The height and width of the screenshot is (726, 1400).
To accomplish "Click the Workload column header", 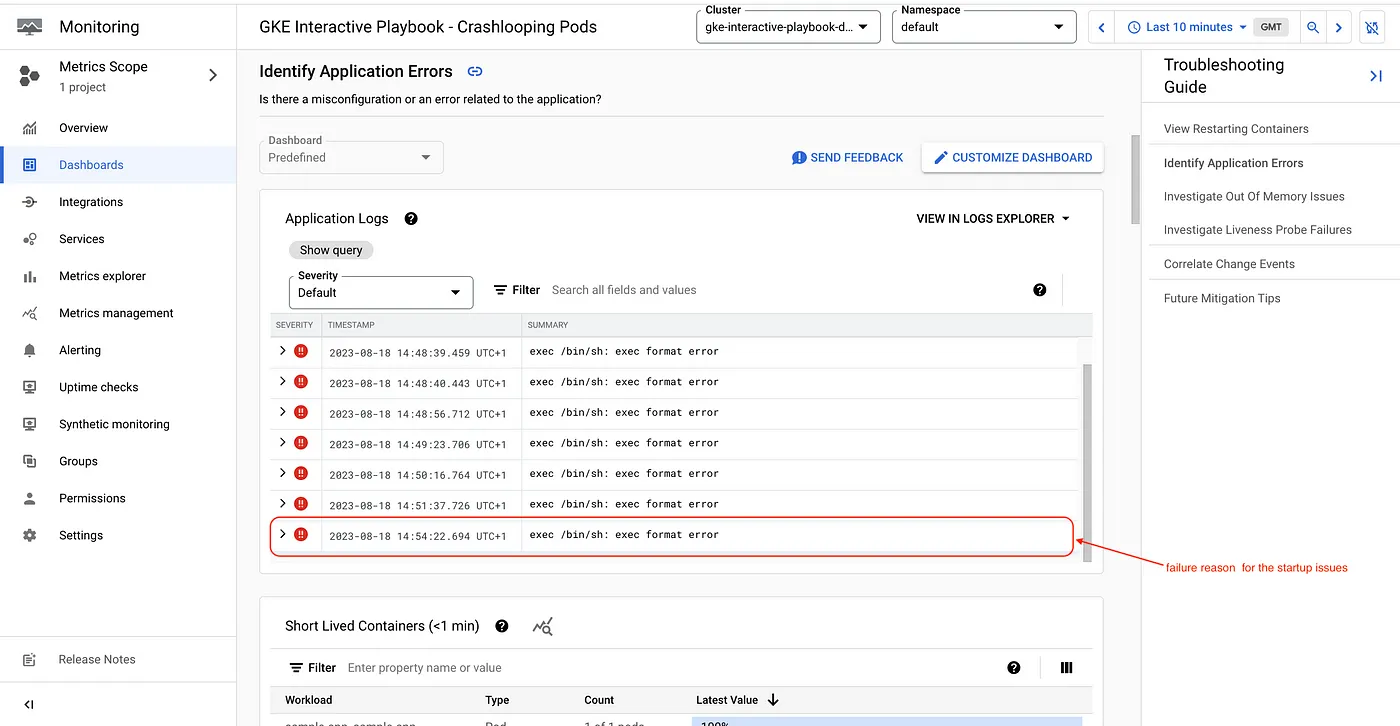I will 308,700.
